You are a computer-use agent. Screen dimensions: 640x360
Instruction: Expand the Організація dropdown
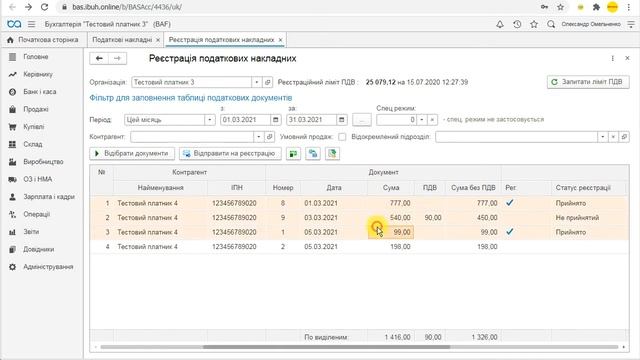point(256,82)
